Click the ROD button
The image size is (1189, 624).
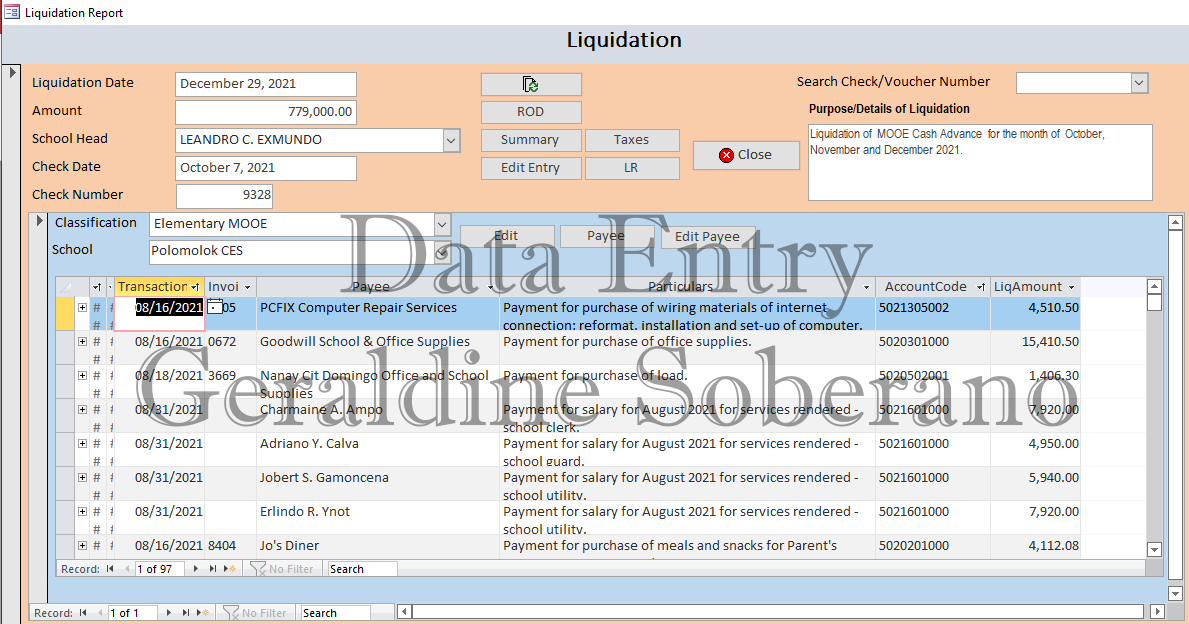[531, 112]
